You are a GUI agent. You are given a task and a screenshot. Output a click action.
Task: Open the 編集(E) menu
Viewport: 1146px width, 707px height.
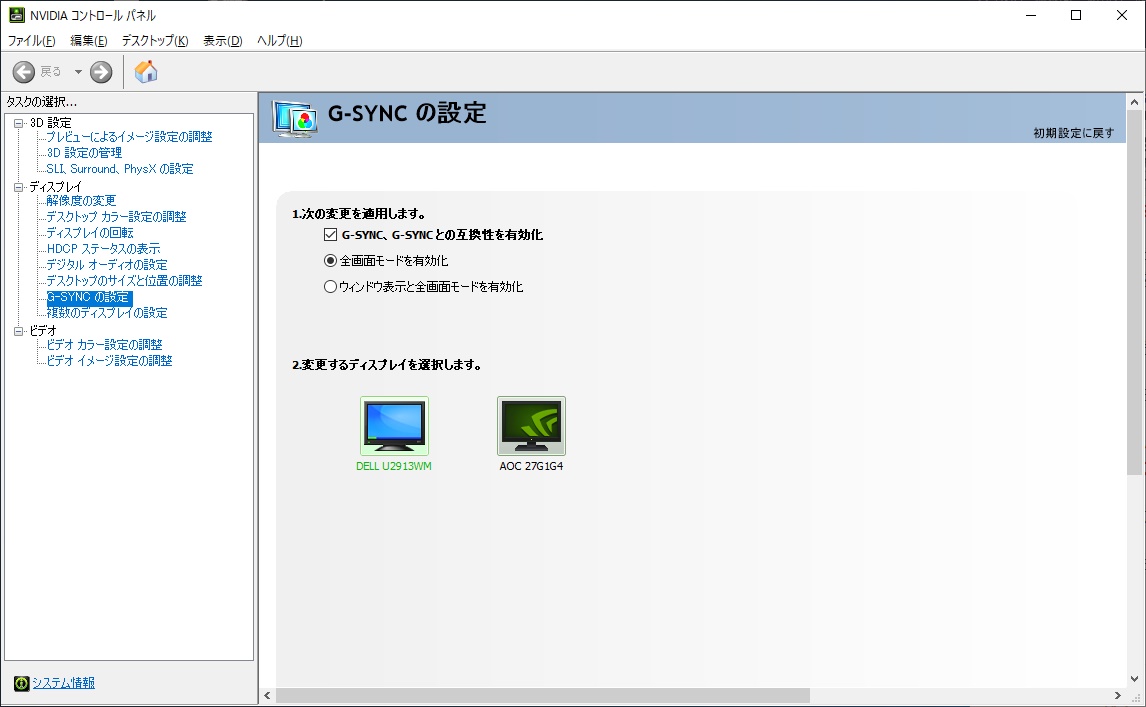(88, 41)
